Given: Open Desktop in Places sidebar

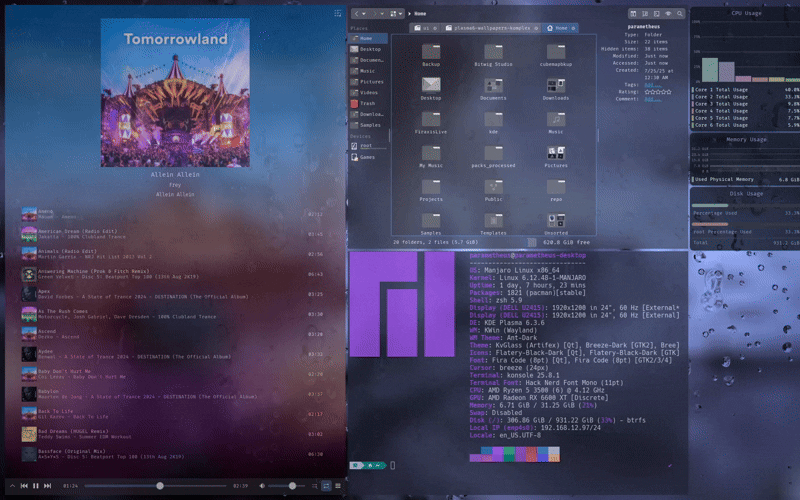Looking at the screenshot, I should coord(368,49).
